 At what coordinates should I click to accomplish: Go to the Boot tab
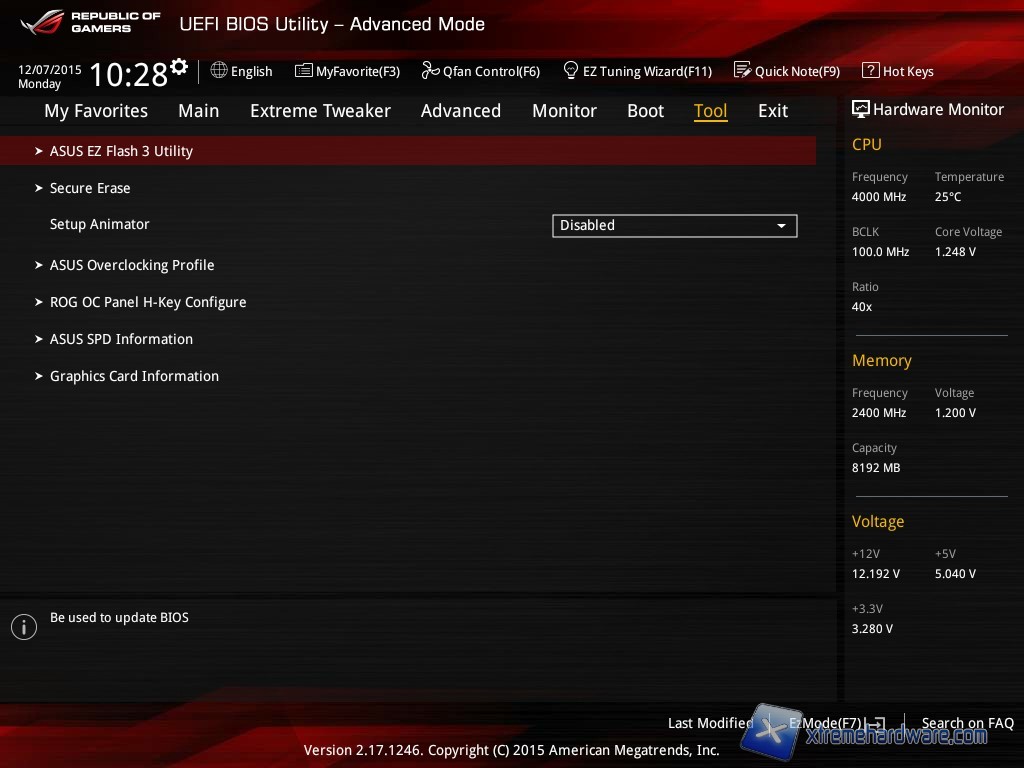pos(645,111)
